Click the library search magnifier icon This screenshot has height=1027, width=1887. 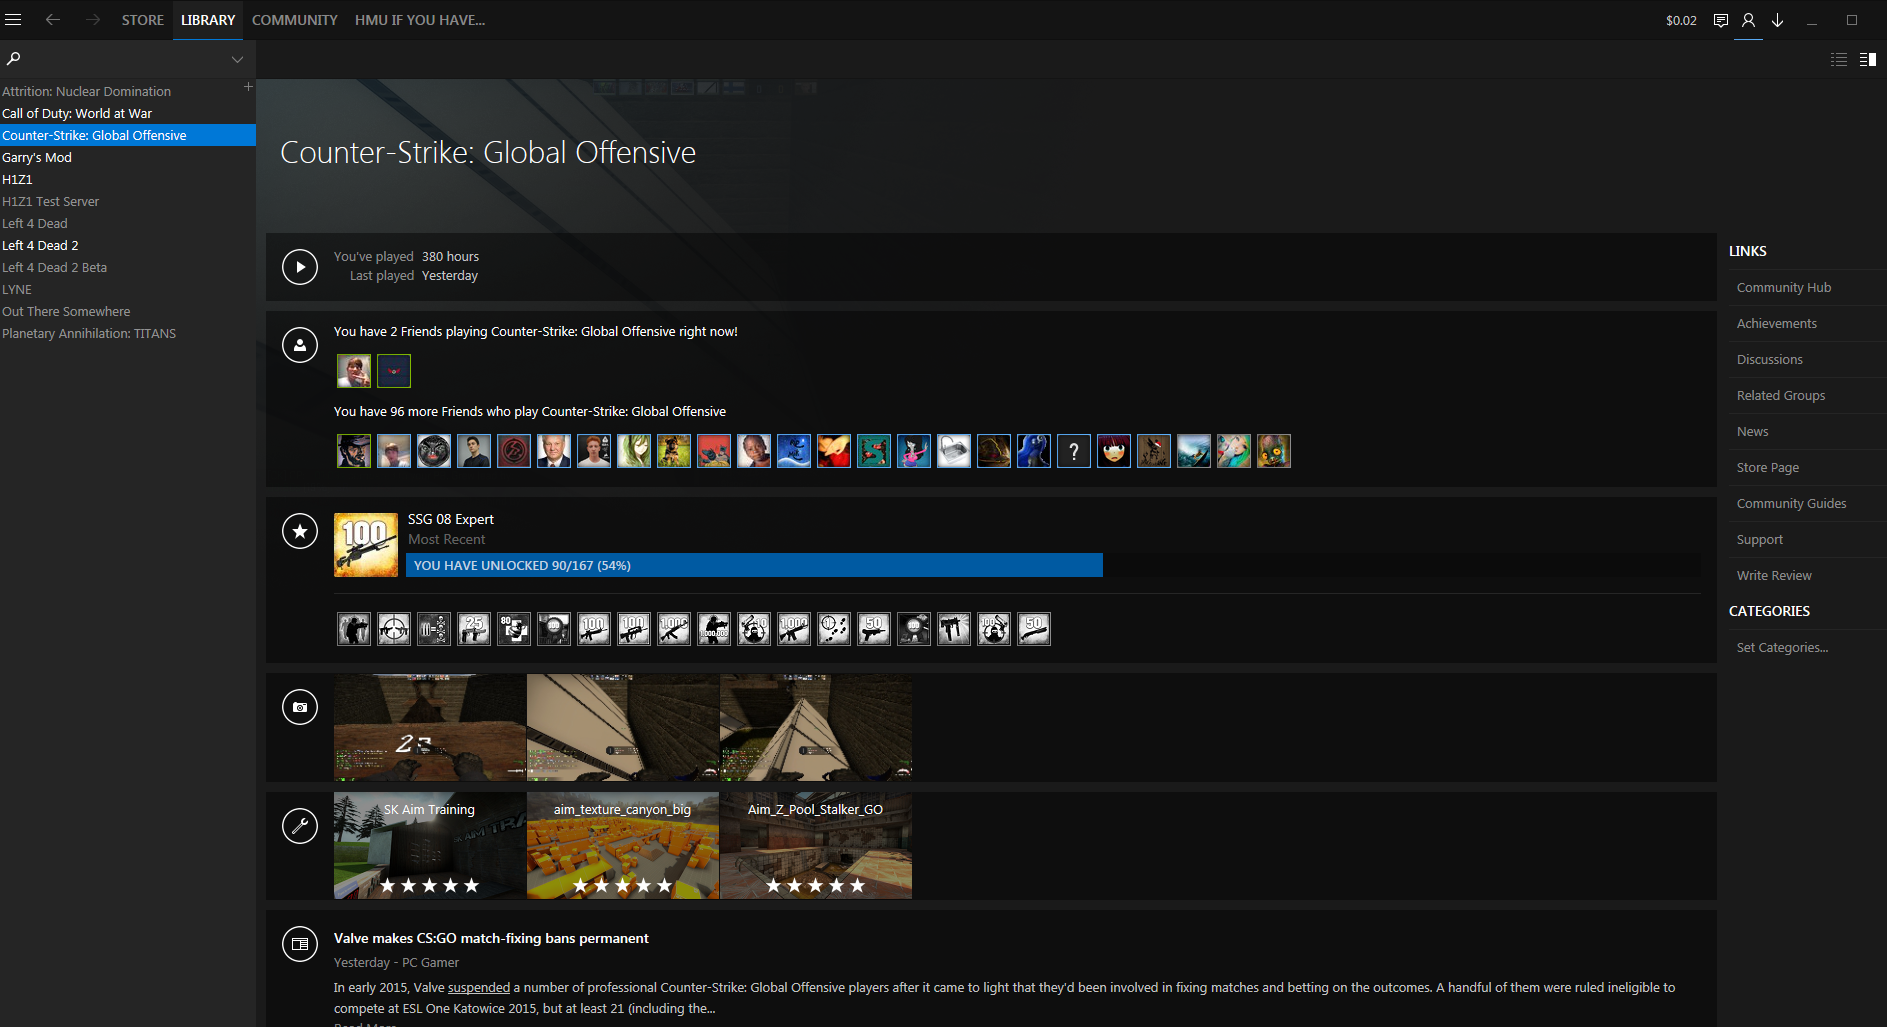tap(14, 59)
